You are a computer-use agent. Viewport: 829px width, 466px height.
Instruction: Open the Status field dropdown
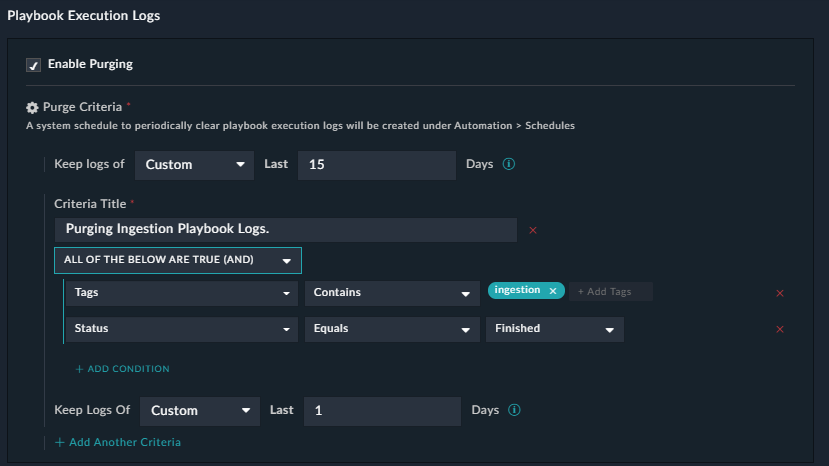coord(181,329)
